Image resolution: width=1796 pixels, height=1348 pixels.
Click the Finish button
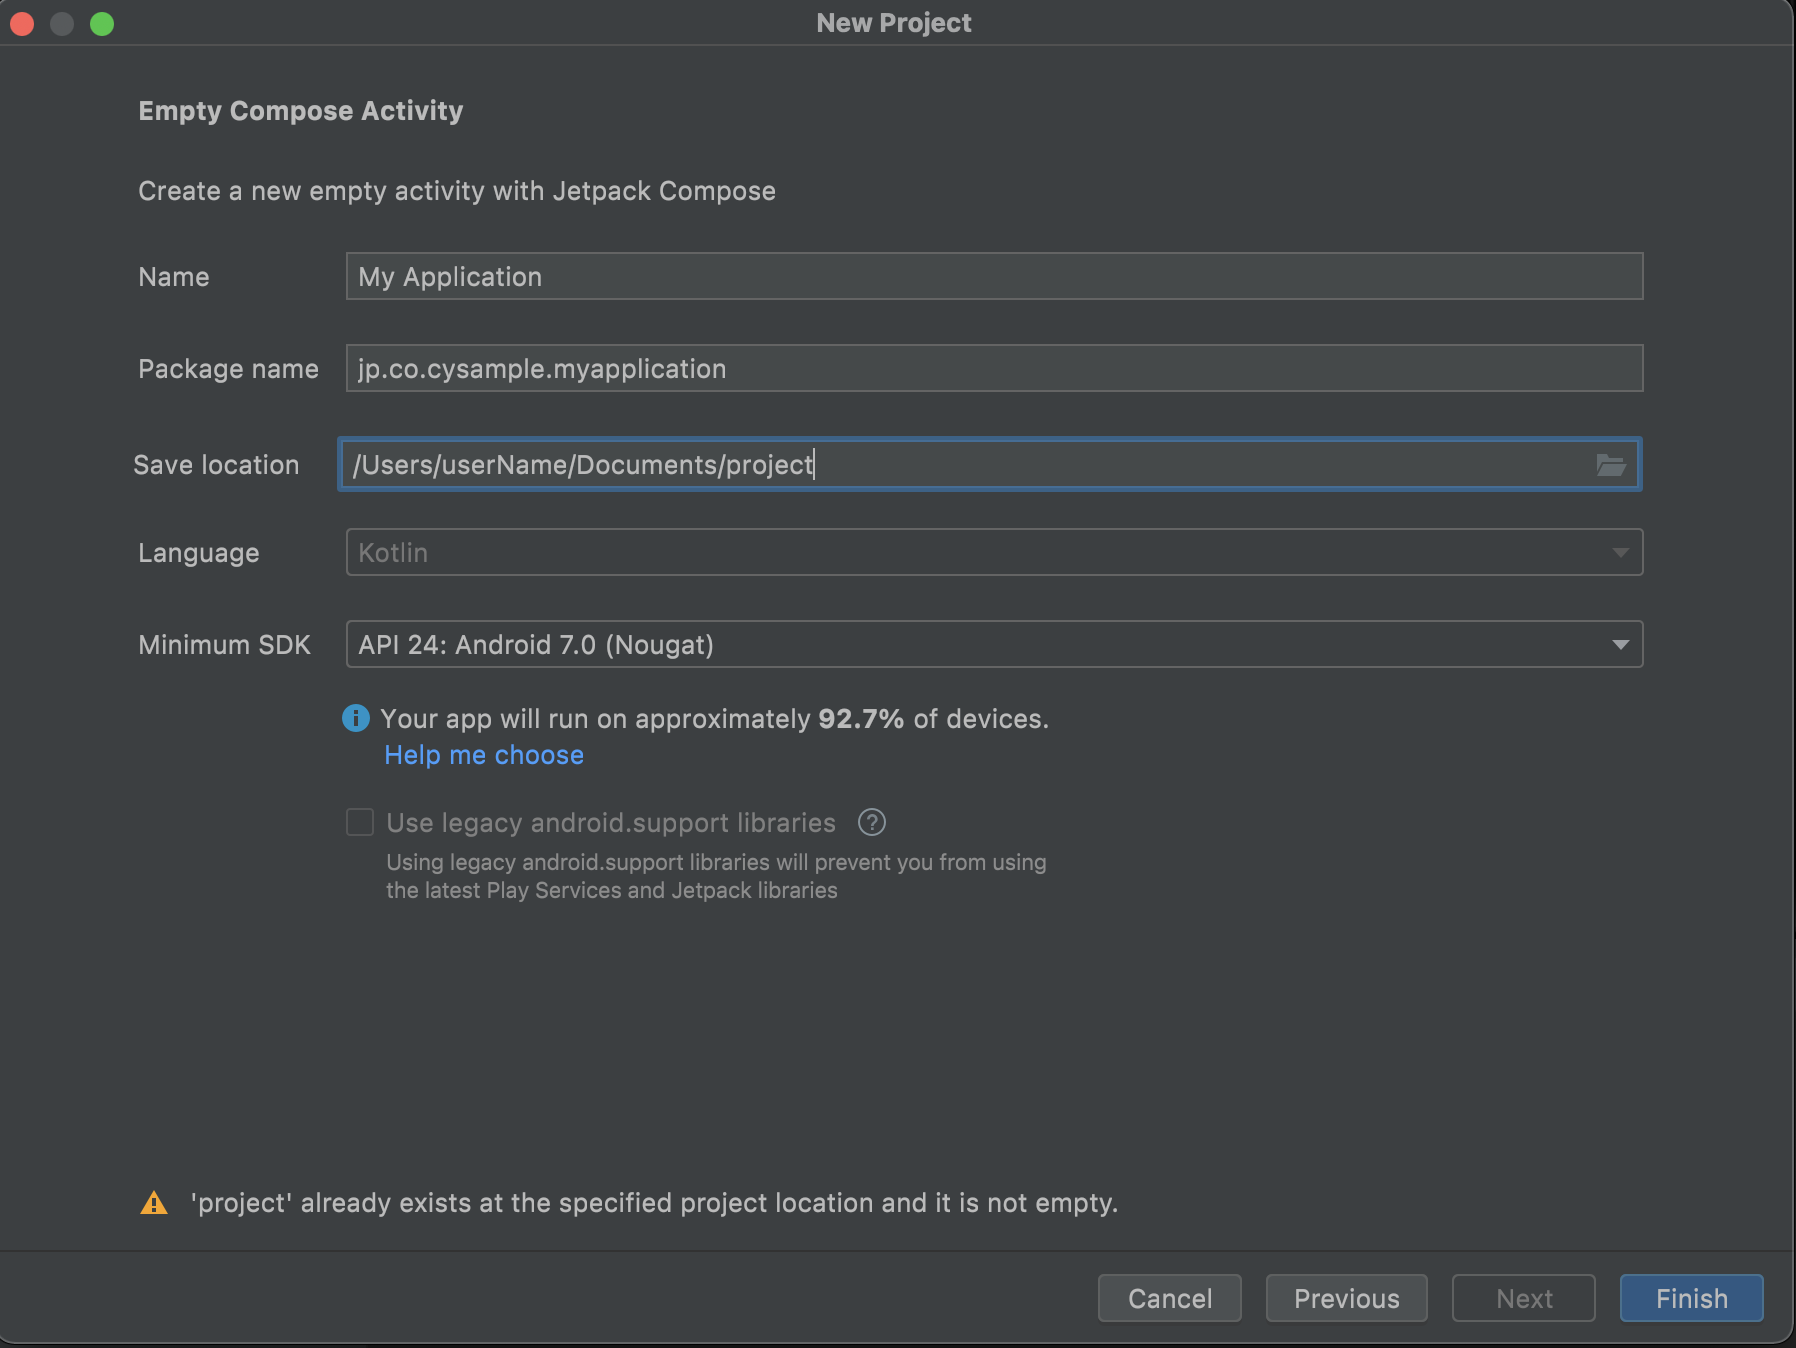(1690, 1298)
